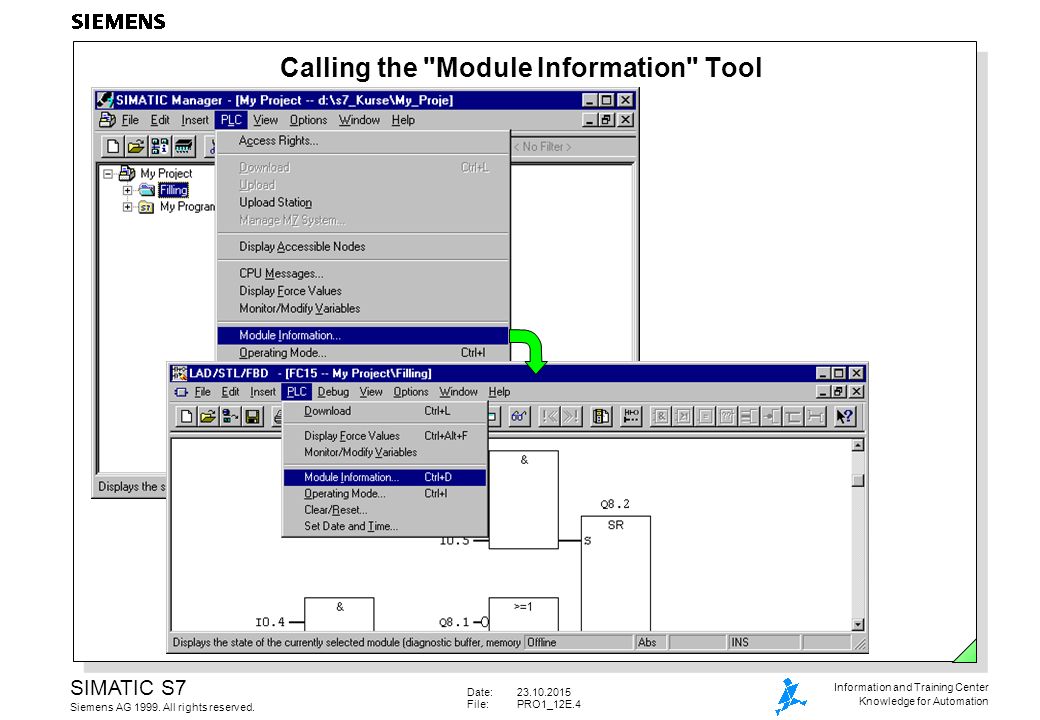Choose Display Force Values Ctrl+Alt+F entry
This screenshot has width=1040, height=720.
385,436
